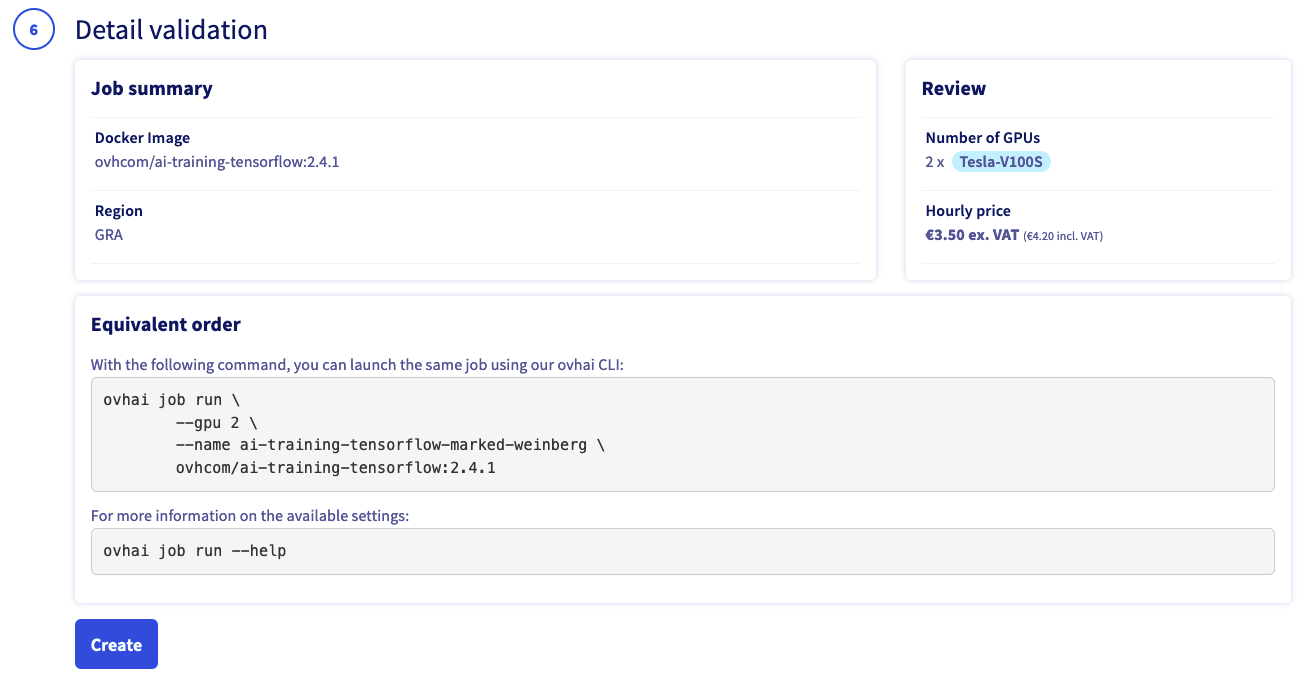Click the Create button
The image size is (1305, 676).
pos(116,645)
